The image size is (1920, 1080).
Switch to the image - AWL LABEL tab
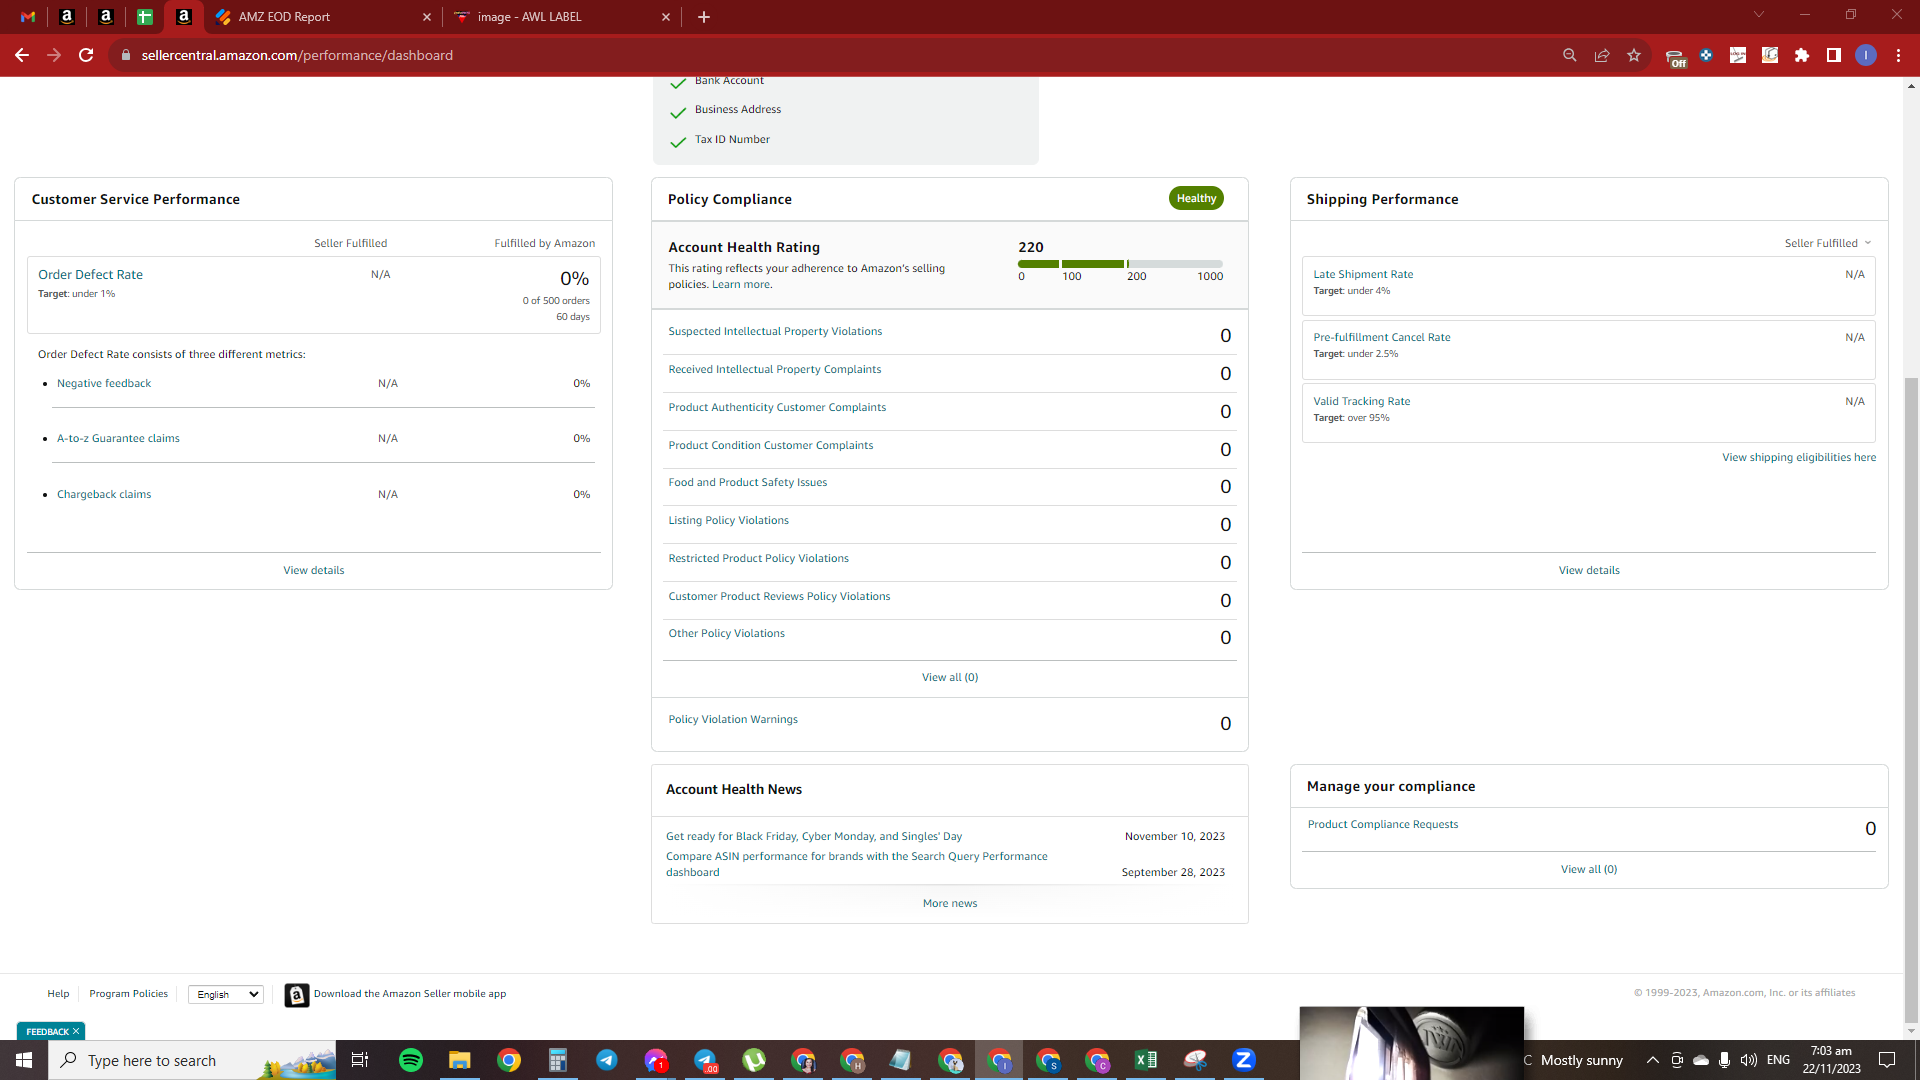[x=529, y=17]
